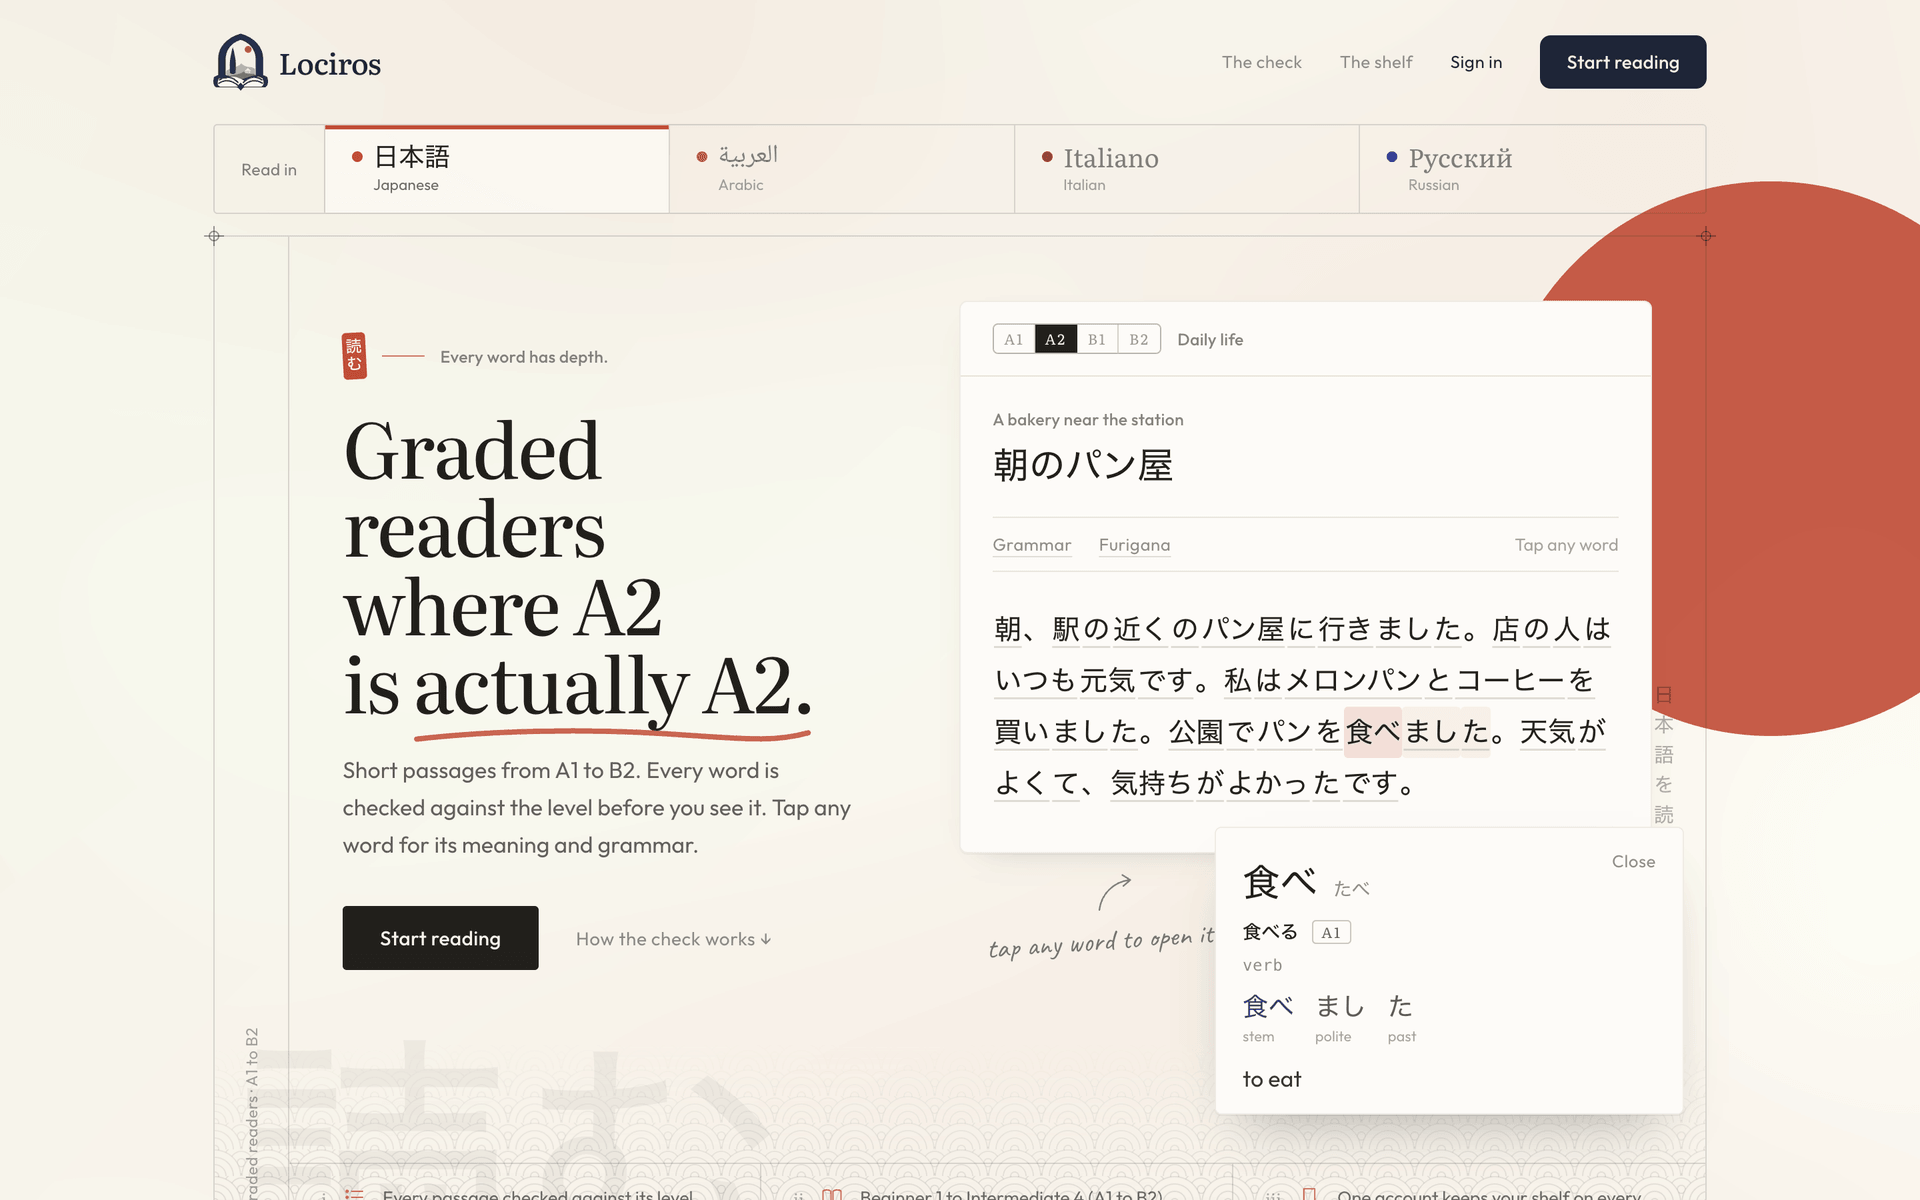This screenshot has width=1920, height=1200.
Task: Switch to the Russian language tab
Action: [1532, 169]
